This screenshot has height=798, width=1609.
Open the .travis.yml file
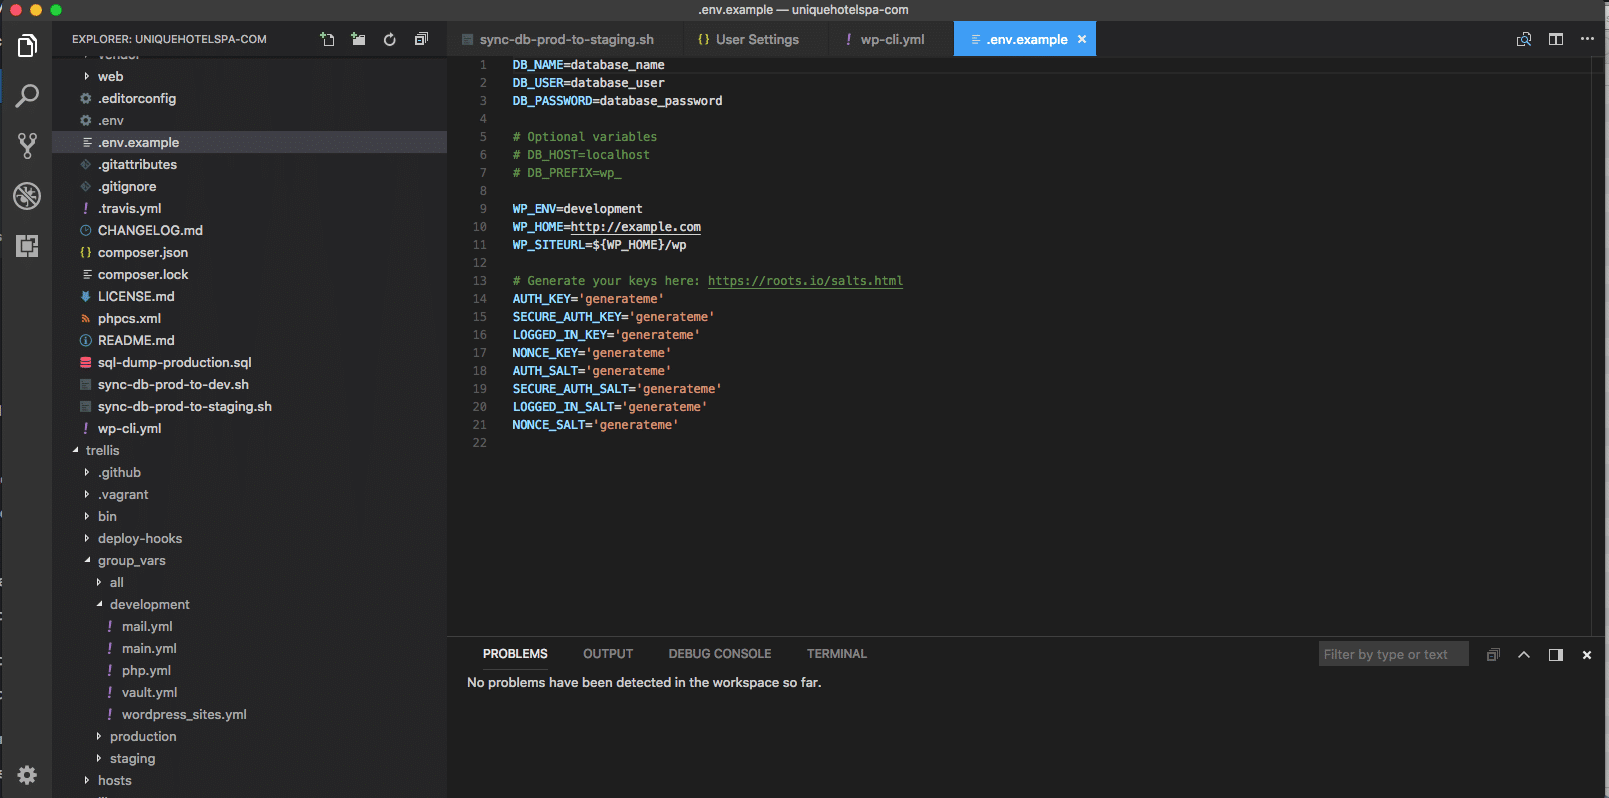point(250,208)
